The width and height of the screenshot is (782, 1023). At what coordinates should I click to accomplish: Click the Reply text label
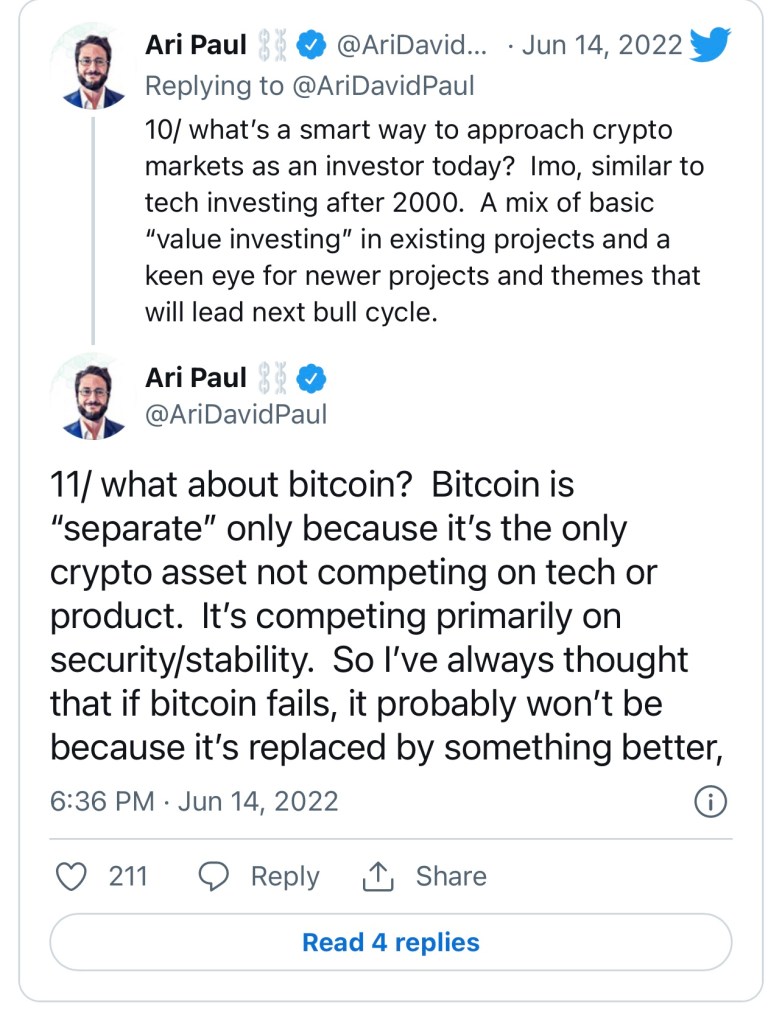[285, 877]
